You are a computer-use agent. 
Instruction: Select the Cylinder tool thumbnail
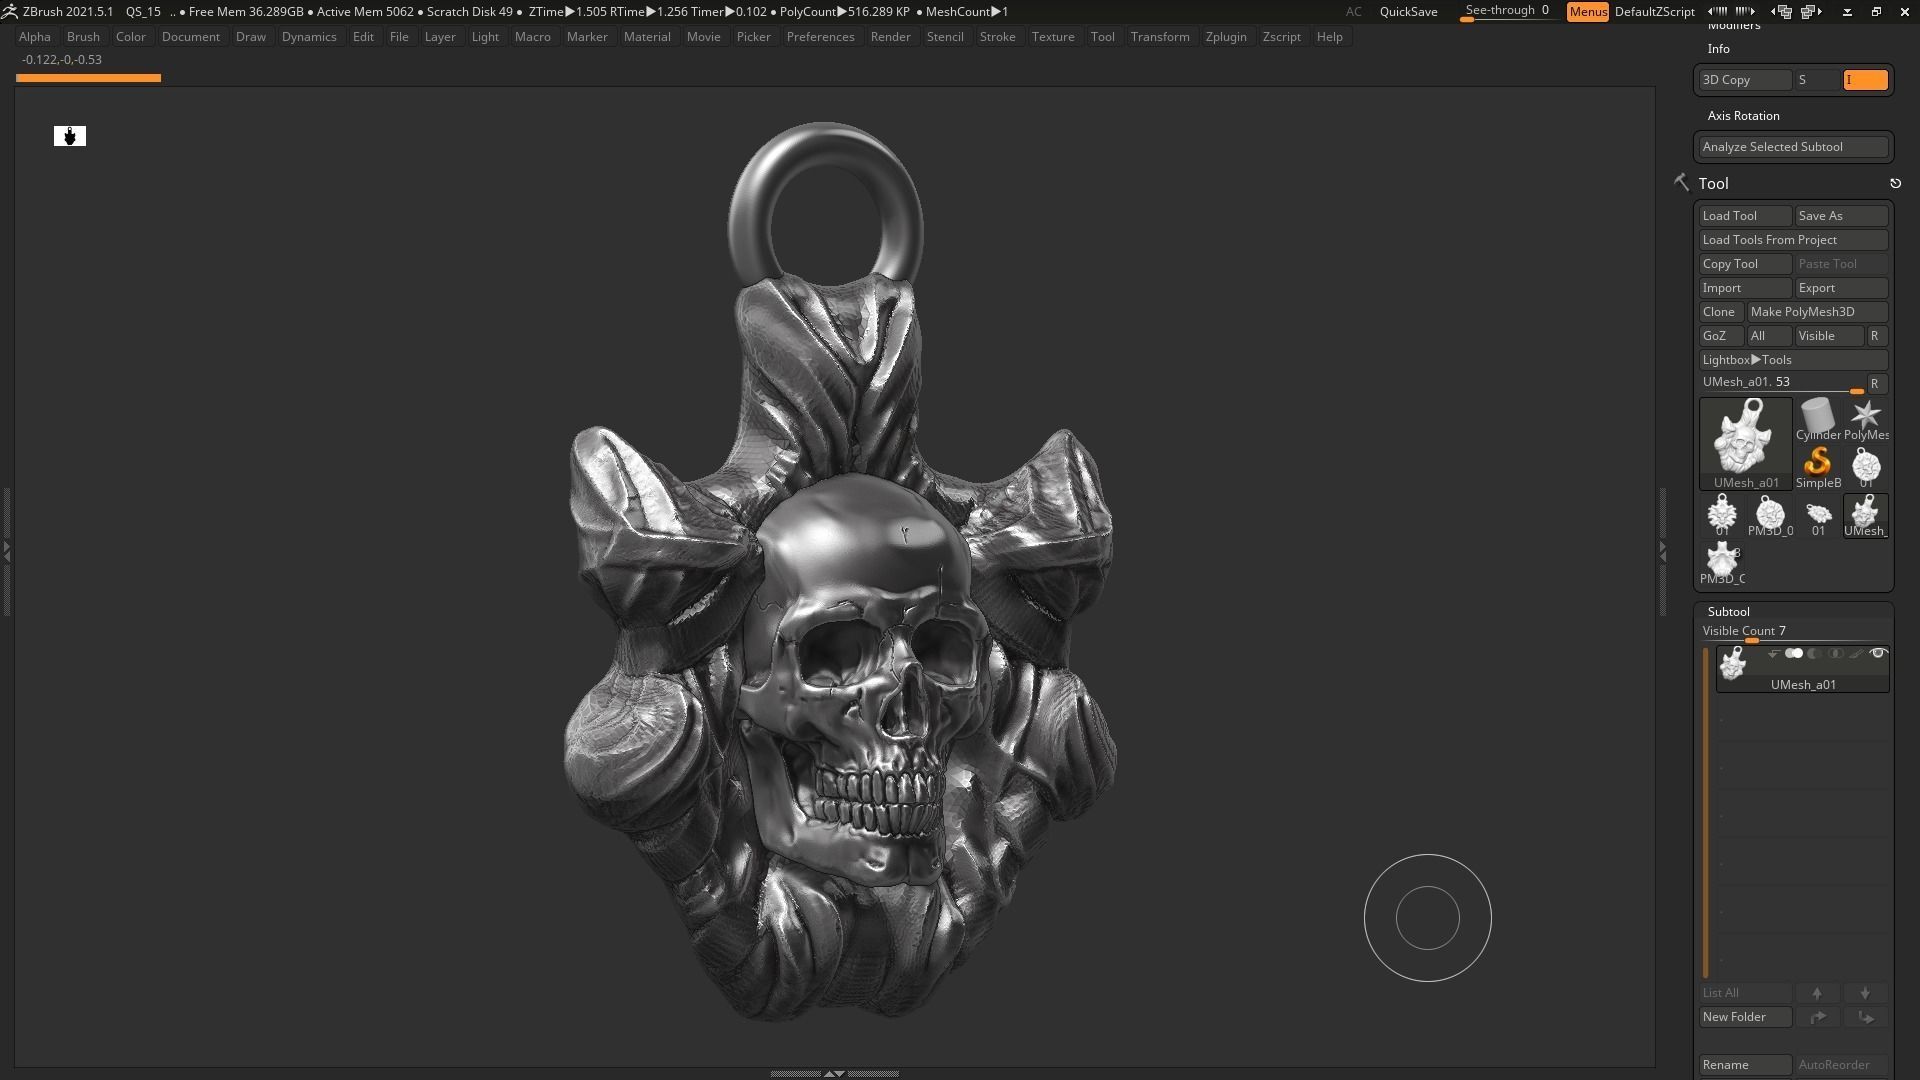pos(1817,419)
